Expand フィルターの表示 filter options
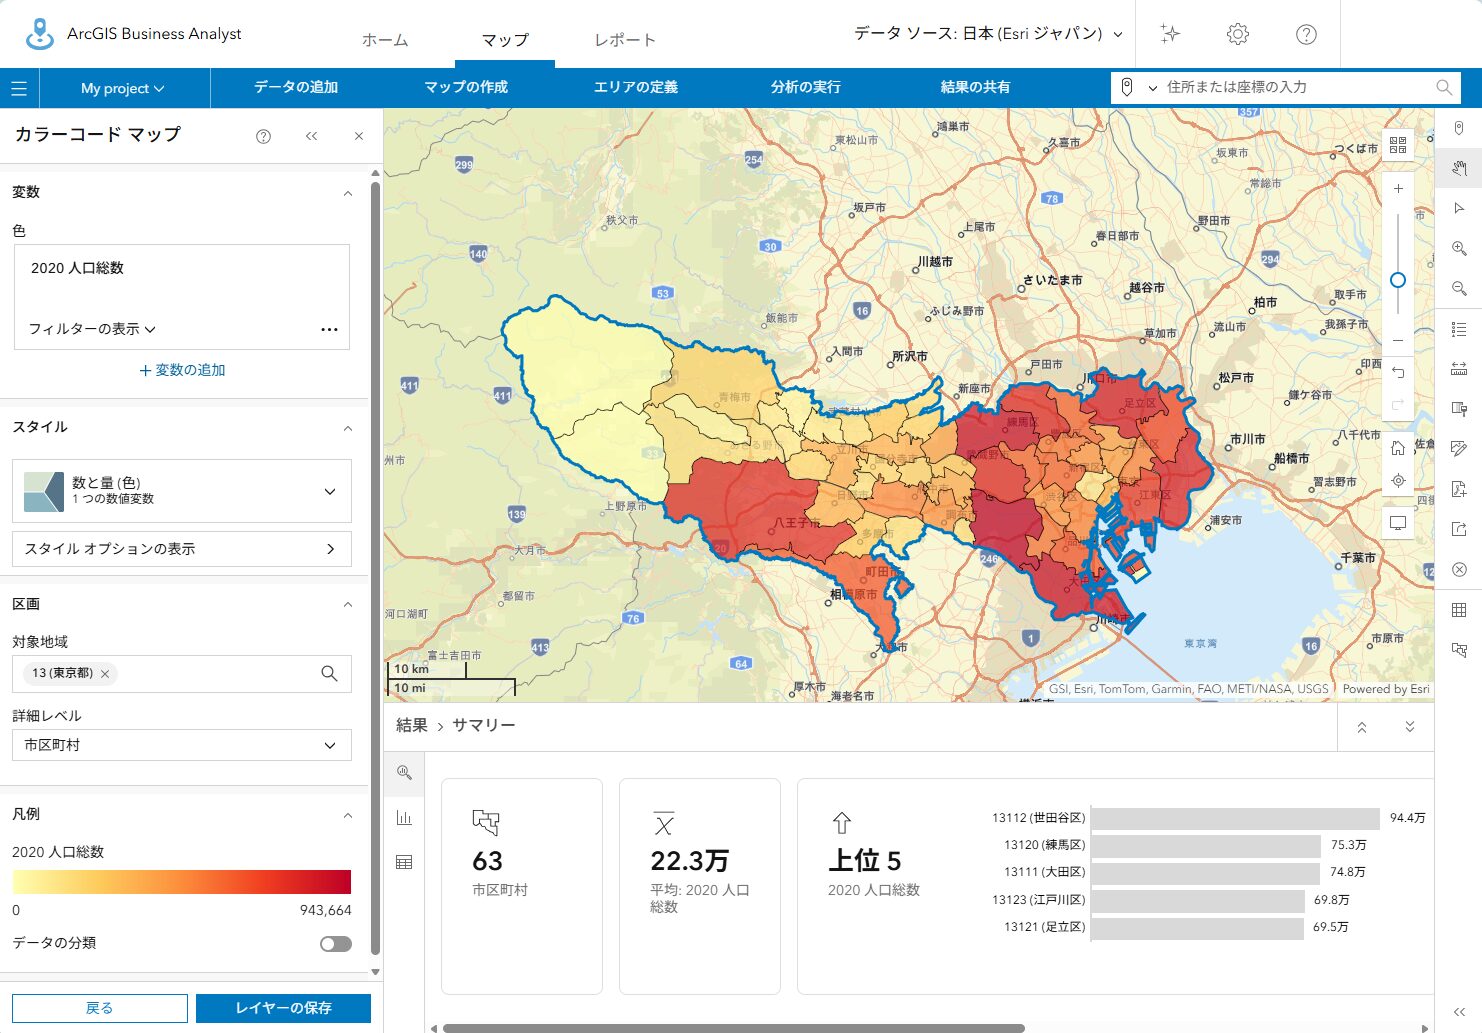1482x1033 pixels. (92, 329)
